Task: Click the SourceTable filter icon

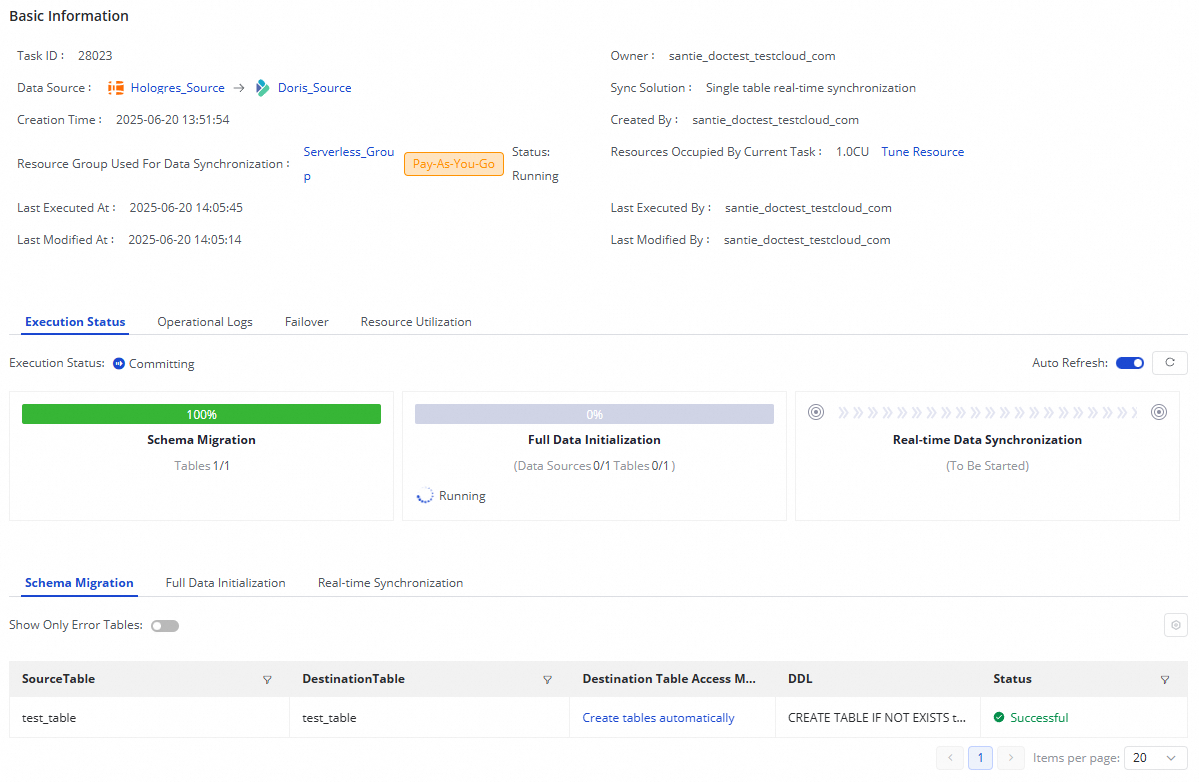Action: (x=267, y=679)
